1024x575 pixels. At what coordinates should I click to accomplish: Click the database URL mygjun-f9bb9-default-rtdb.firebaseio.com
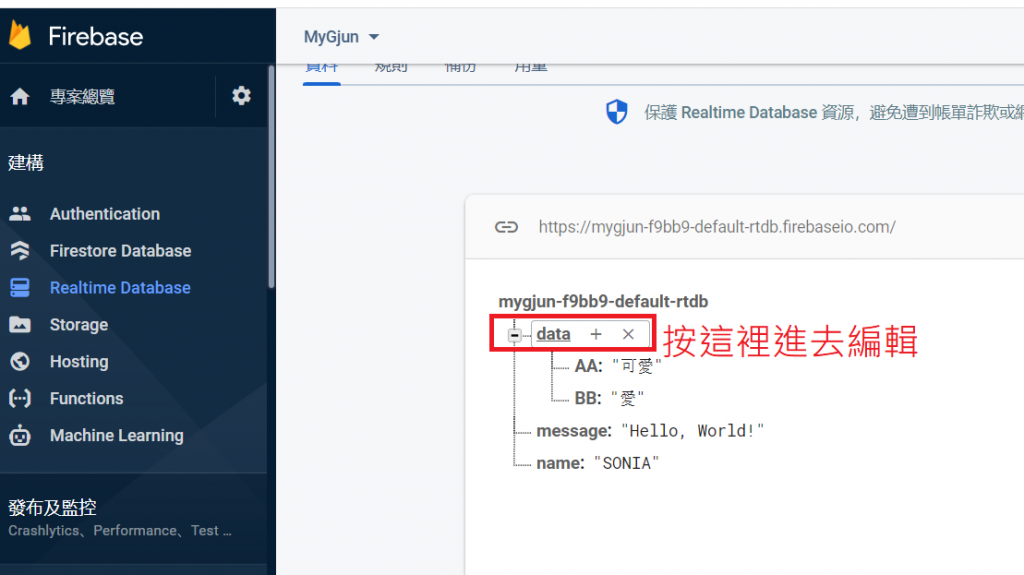coord(717,227)
